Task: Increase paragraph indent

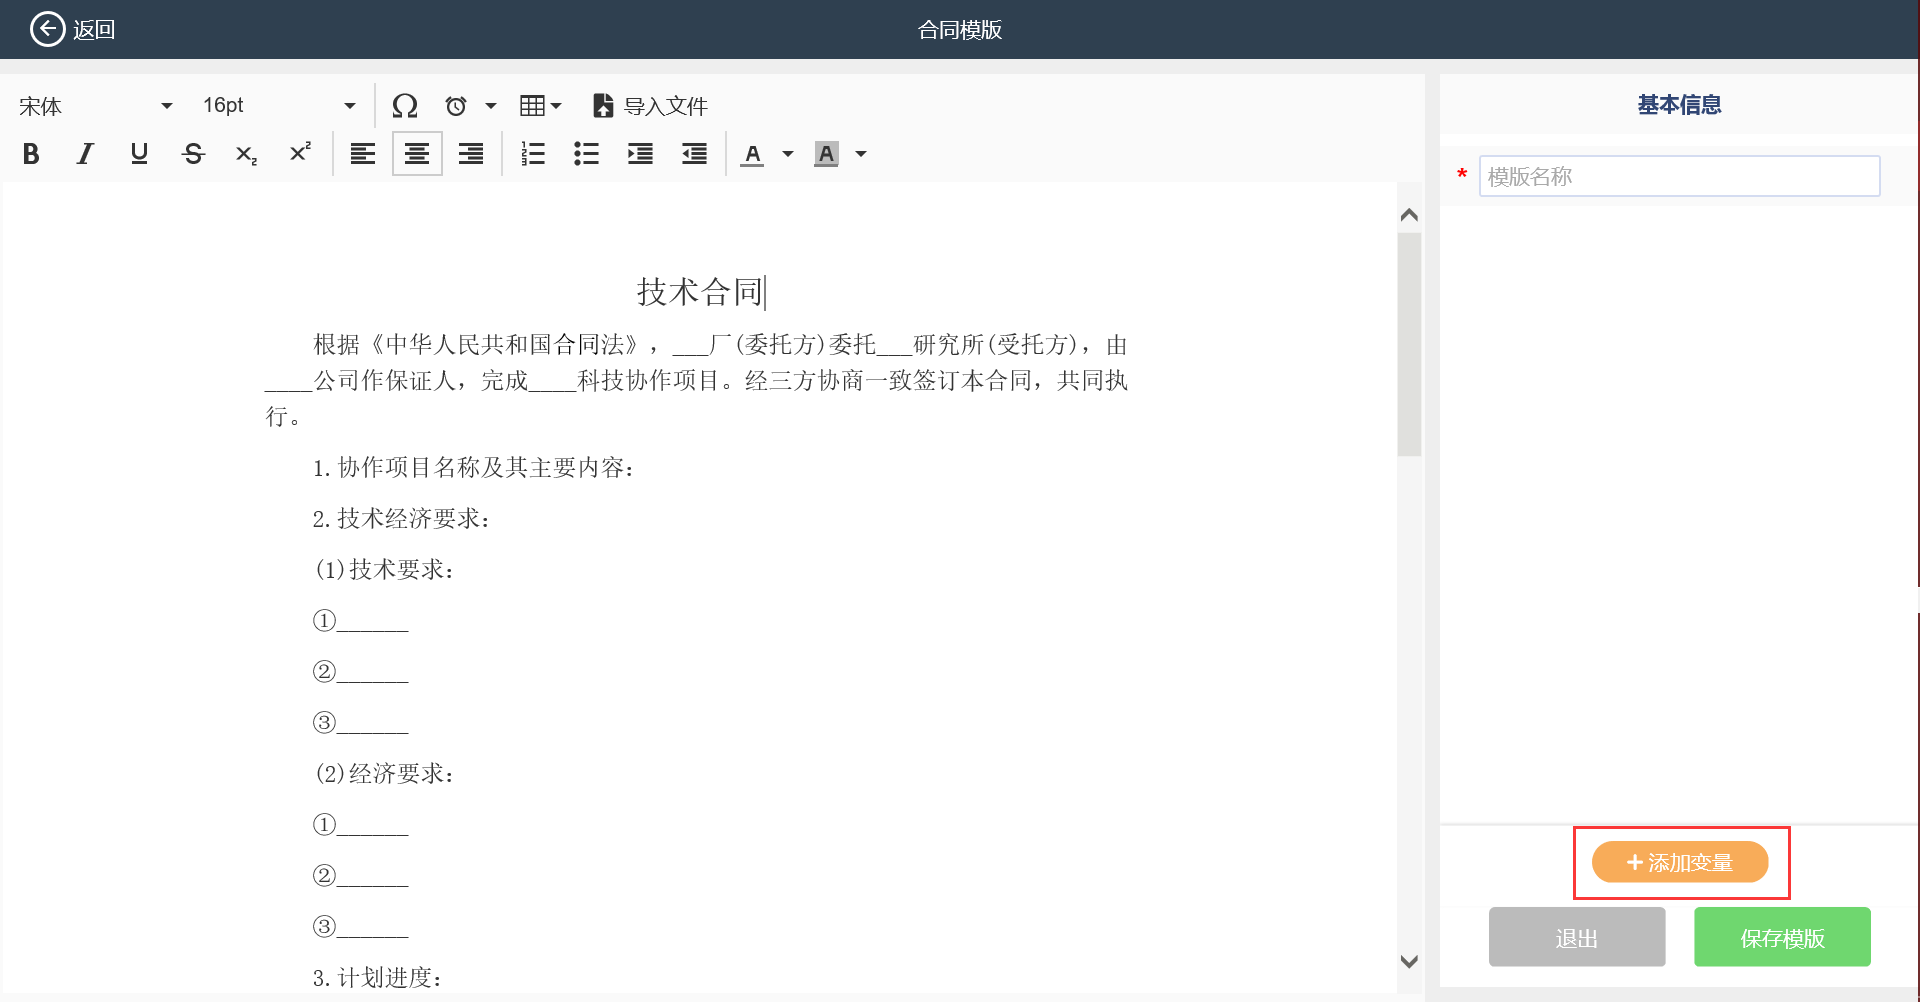Action: pos(640,154)
